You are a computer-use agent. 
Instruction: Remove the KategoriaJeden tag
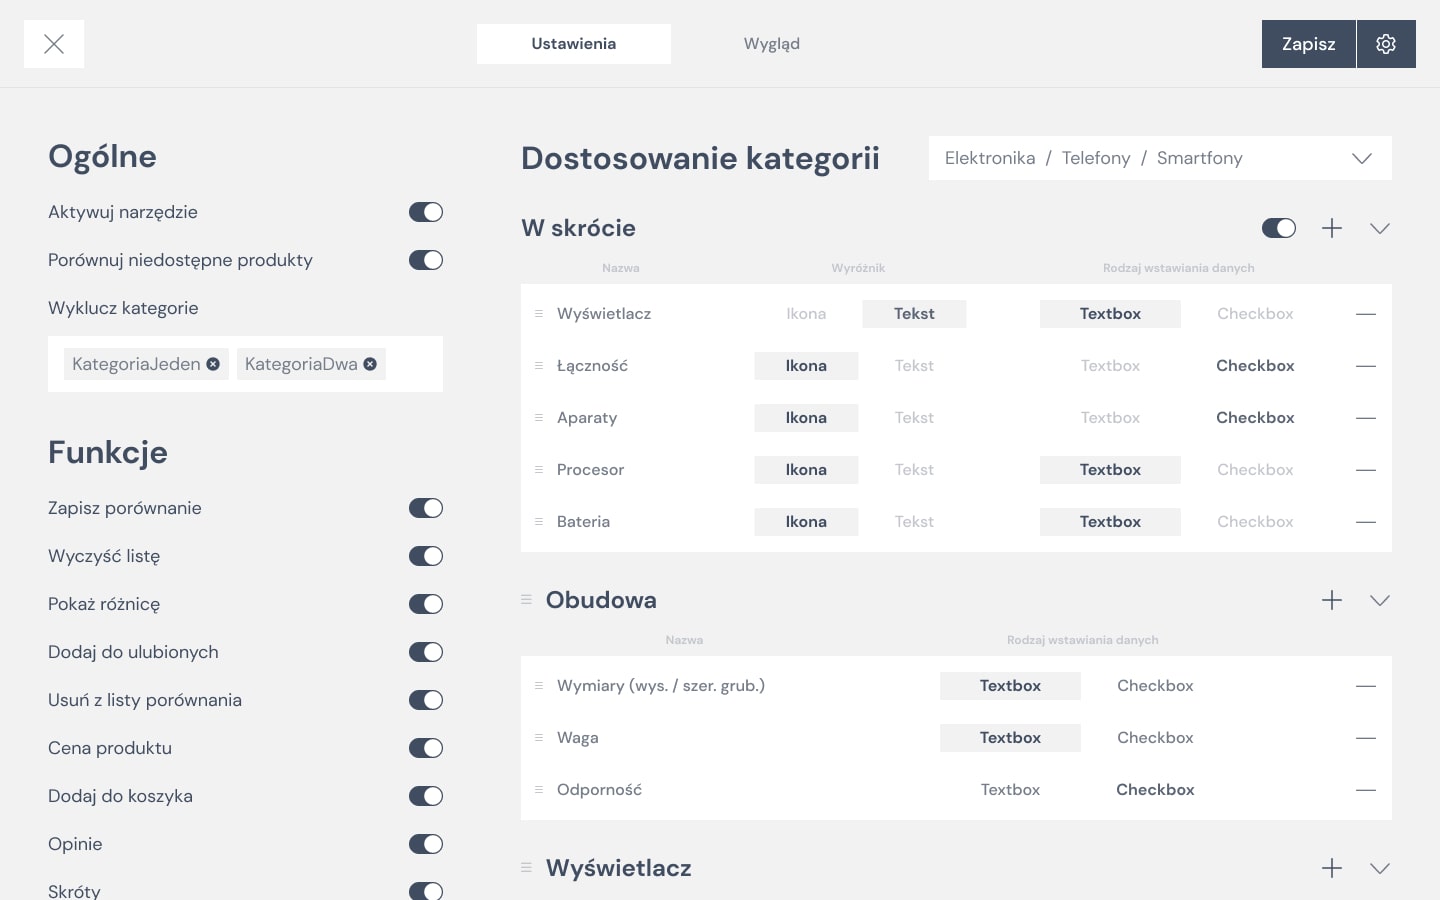coord(213,364)
